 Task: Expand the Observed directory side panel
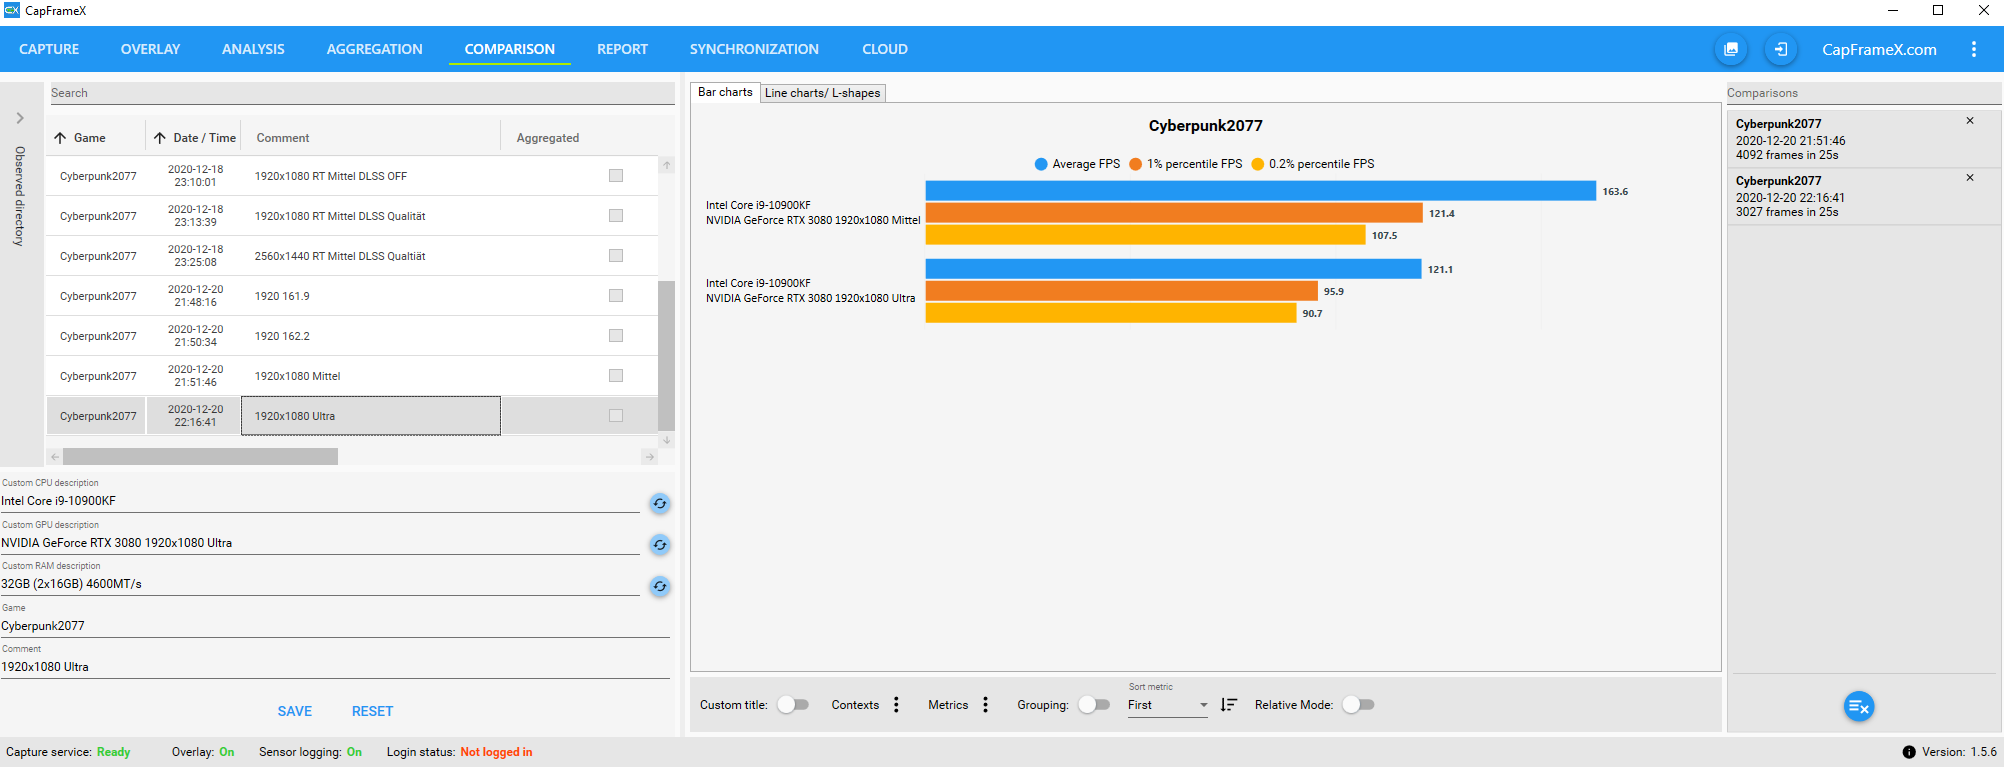[20, 118]
